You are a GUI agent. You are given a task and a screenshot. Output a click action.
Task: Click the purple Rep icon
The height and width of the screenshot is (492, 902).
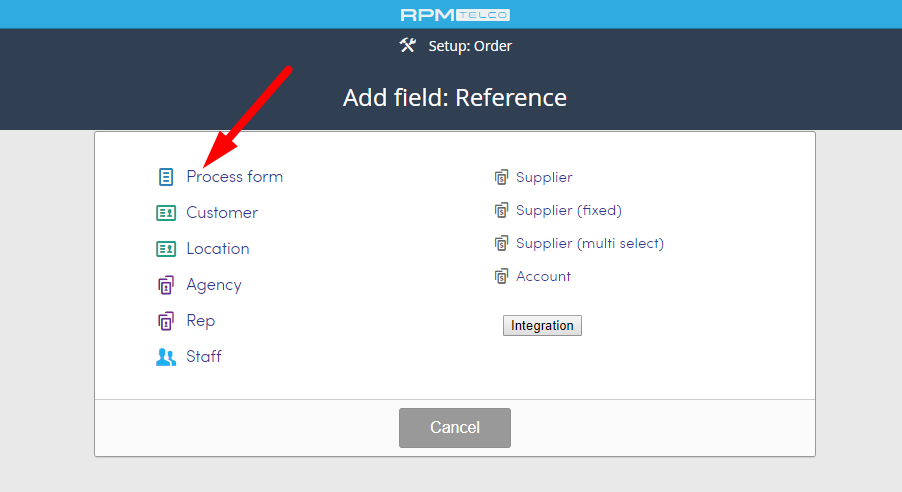pyautogui.click(x=166, y=321)
